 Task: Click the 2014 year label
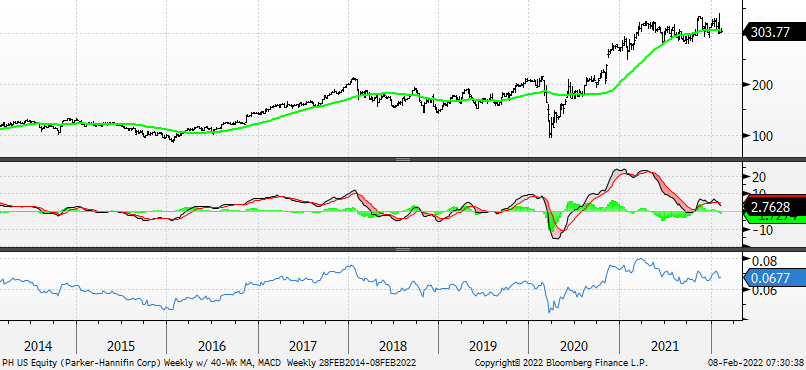click(x=38, y=346)
